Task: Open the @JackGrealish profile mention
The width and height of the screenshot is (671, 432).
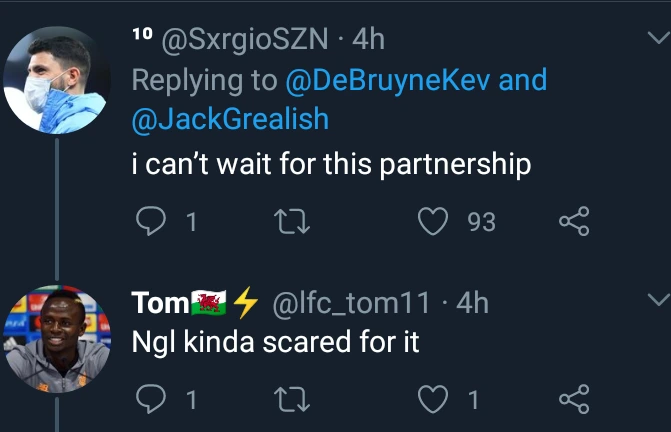Action: click(230, 118)
